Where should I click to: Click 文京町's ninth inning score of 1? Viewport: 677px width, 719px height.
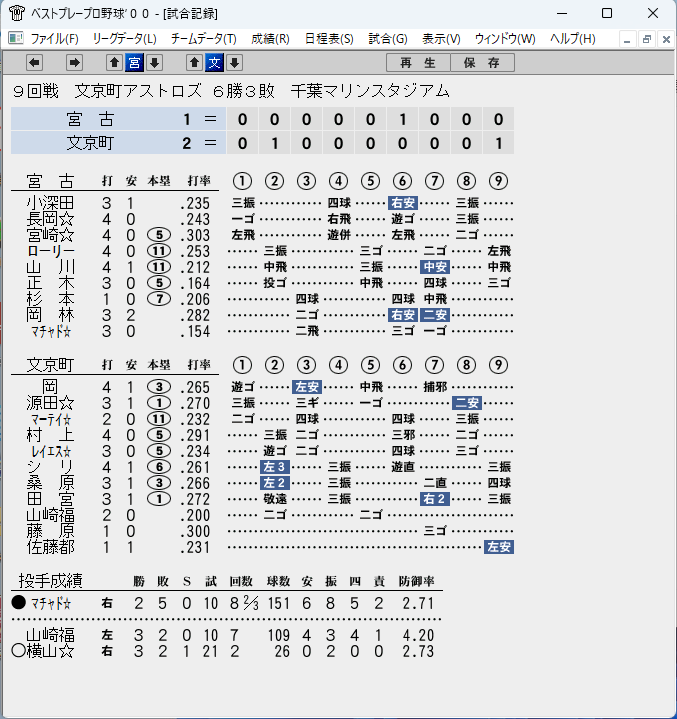click(498, 143)
